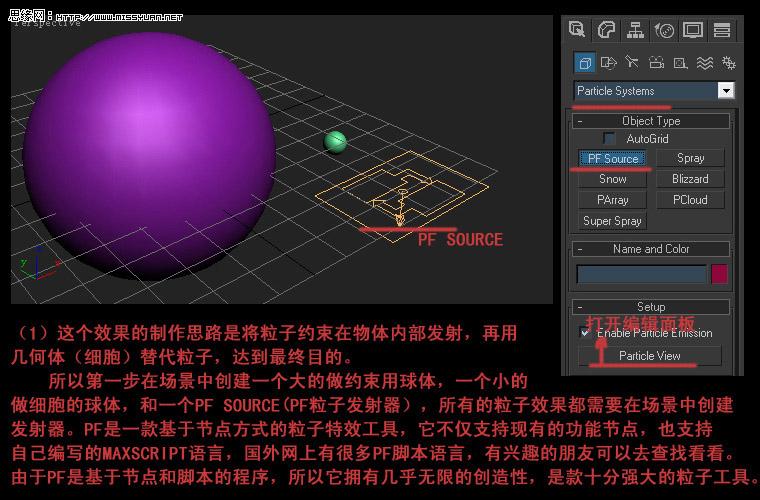The image size is (760, 500).
Task: Open the Particle Systems dropdown
Action: pos(654,91)
